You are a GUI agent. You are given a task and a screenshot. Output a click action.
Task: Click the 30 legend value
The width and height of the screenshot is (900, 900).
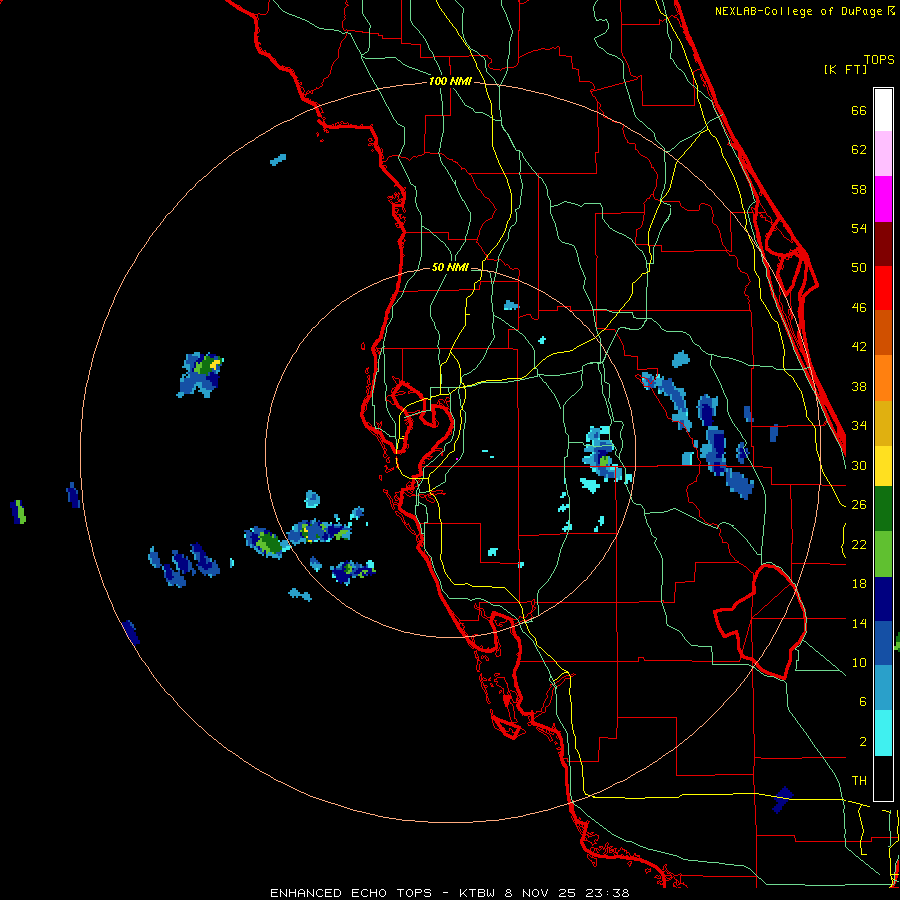click(x=859, y=465)
